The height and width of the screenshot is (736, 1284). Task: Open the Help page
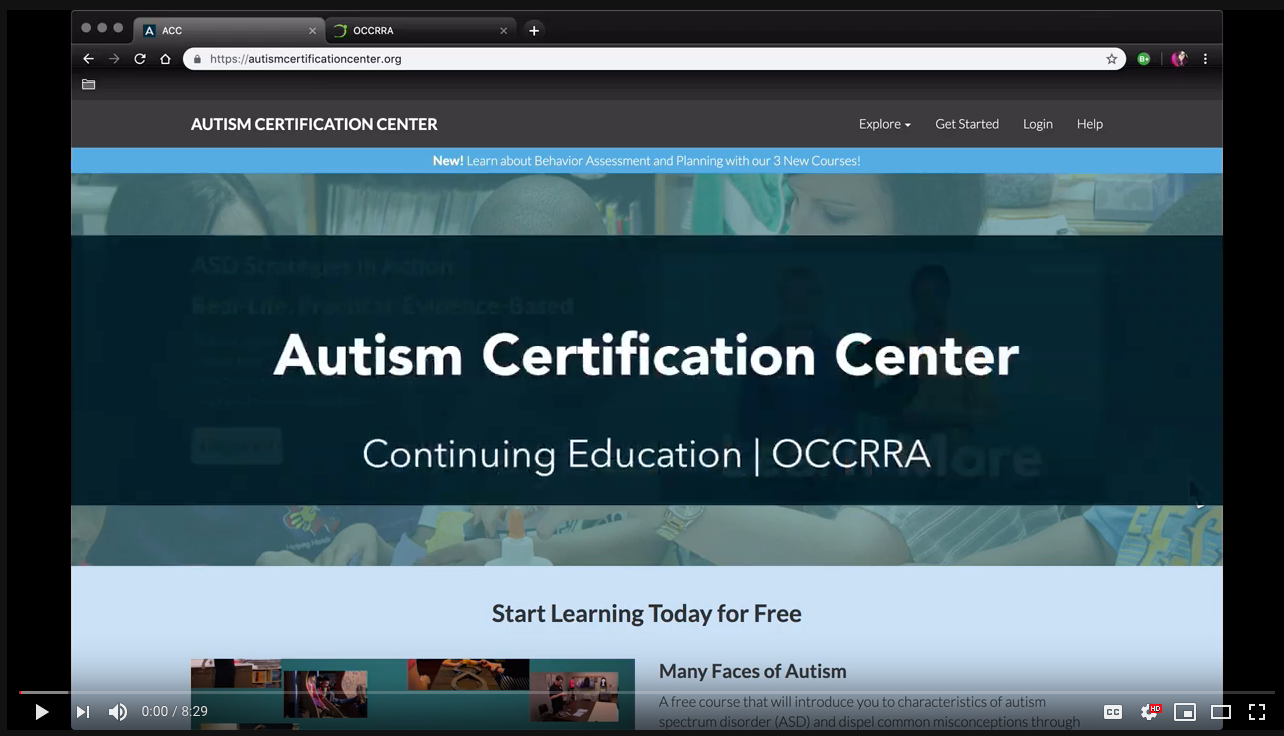(x=1090, y=124)
